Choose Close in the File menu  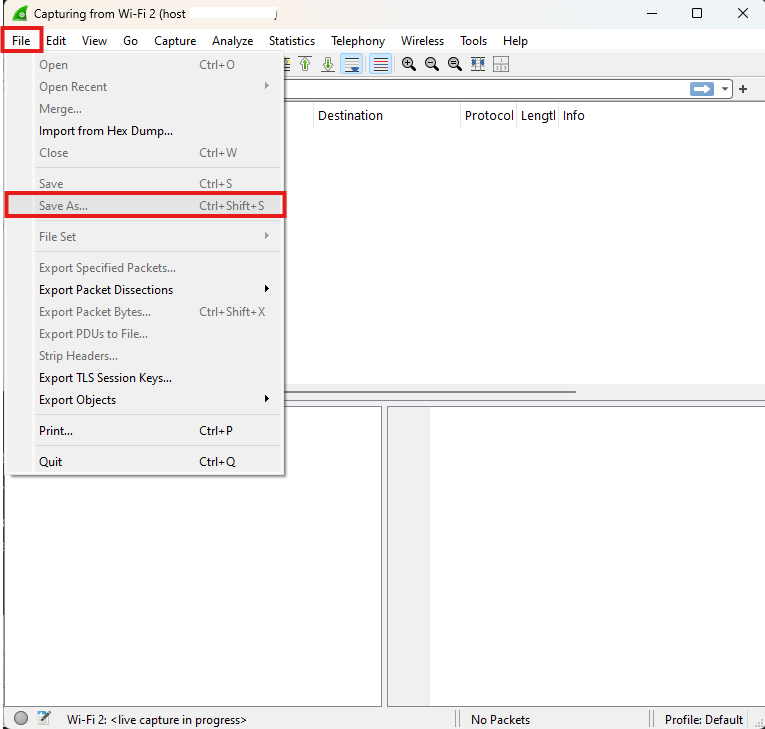point(144,153)
